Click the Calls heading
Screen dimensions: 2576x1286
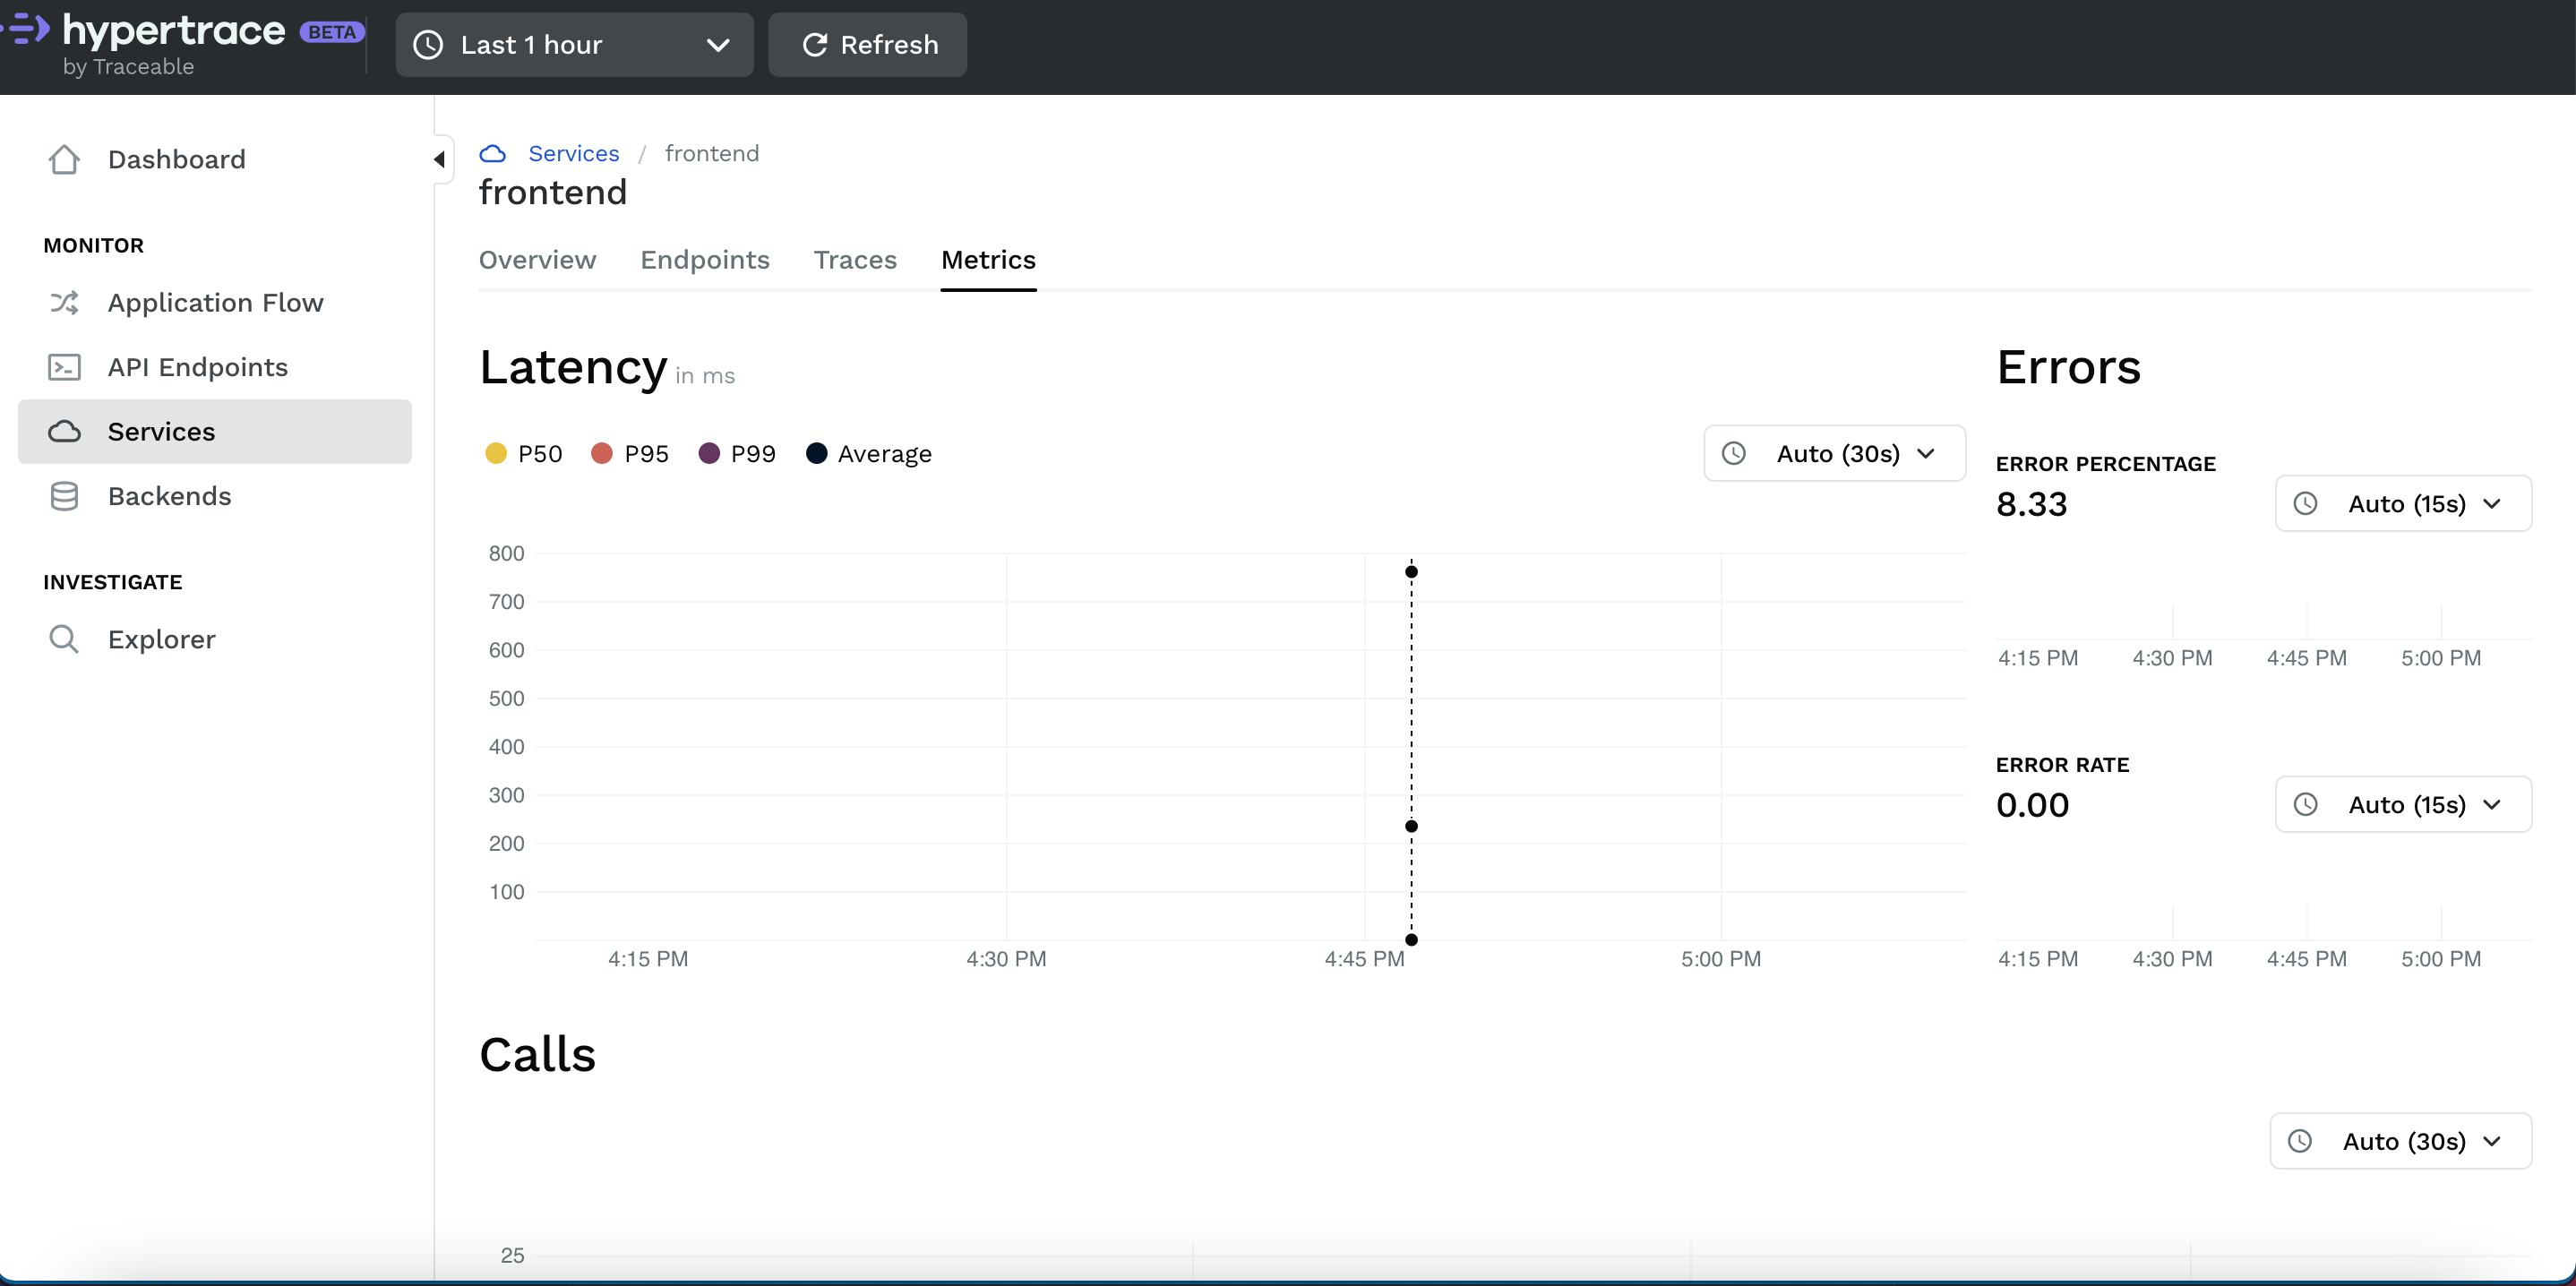(x=537, y=1055)
